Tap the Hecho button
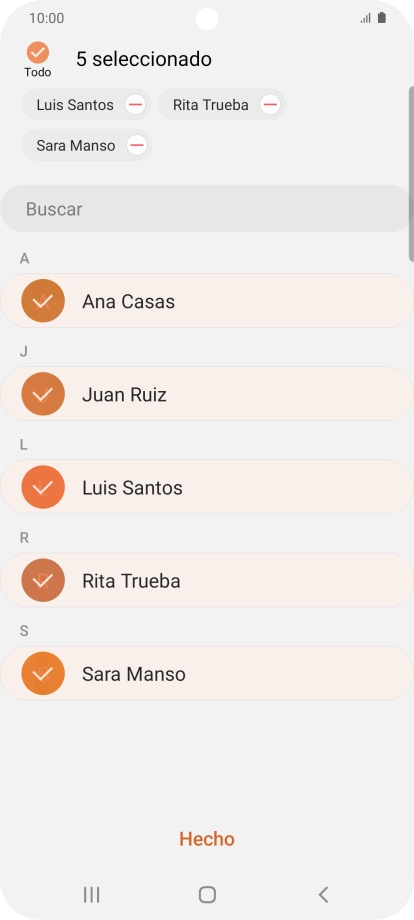The width and height of the screenshot is (414, 920). pyautogui.click(x=207, y=839)
